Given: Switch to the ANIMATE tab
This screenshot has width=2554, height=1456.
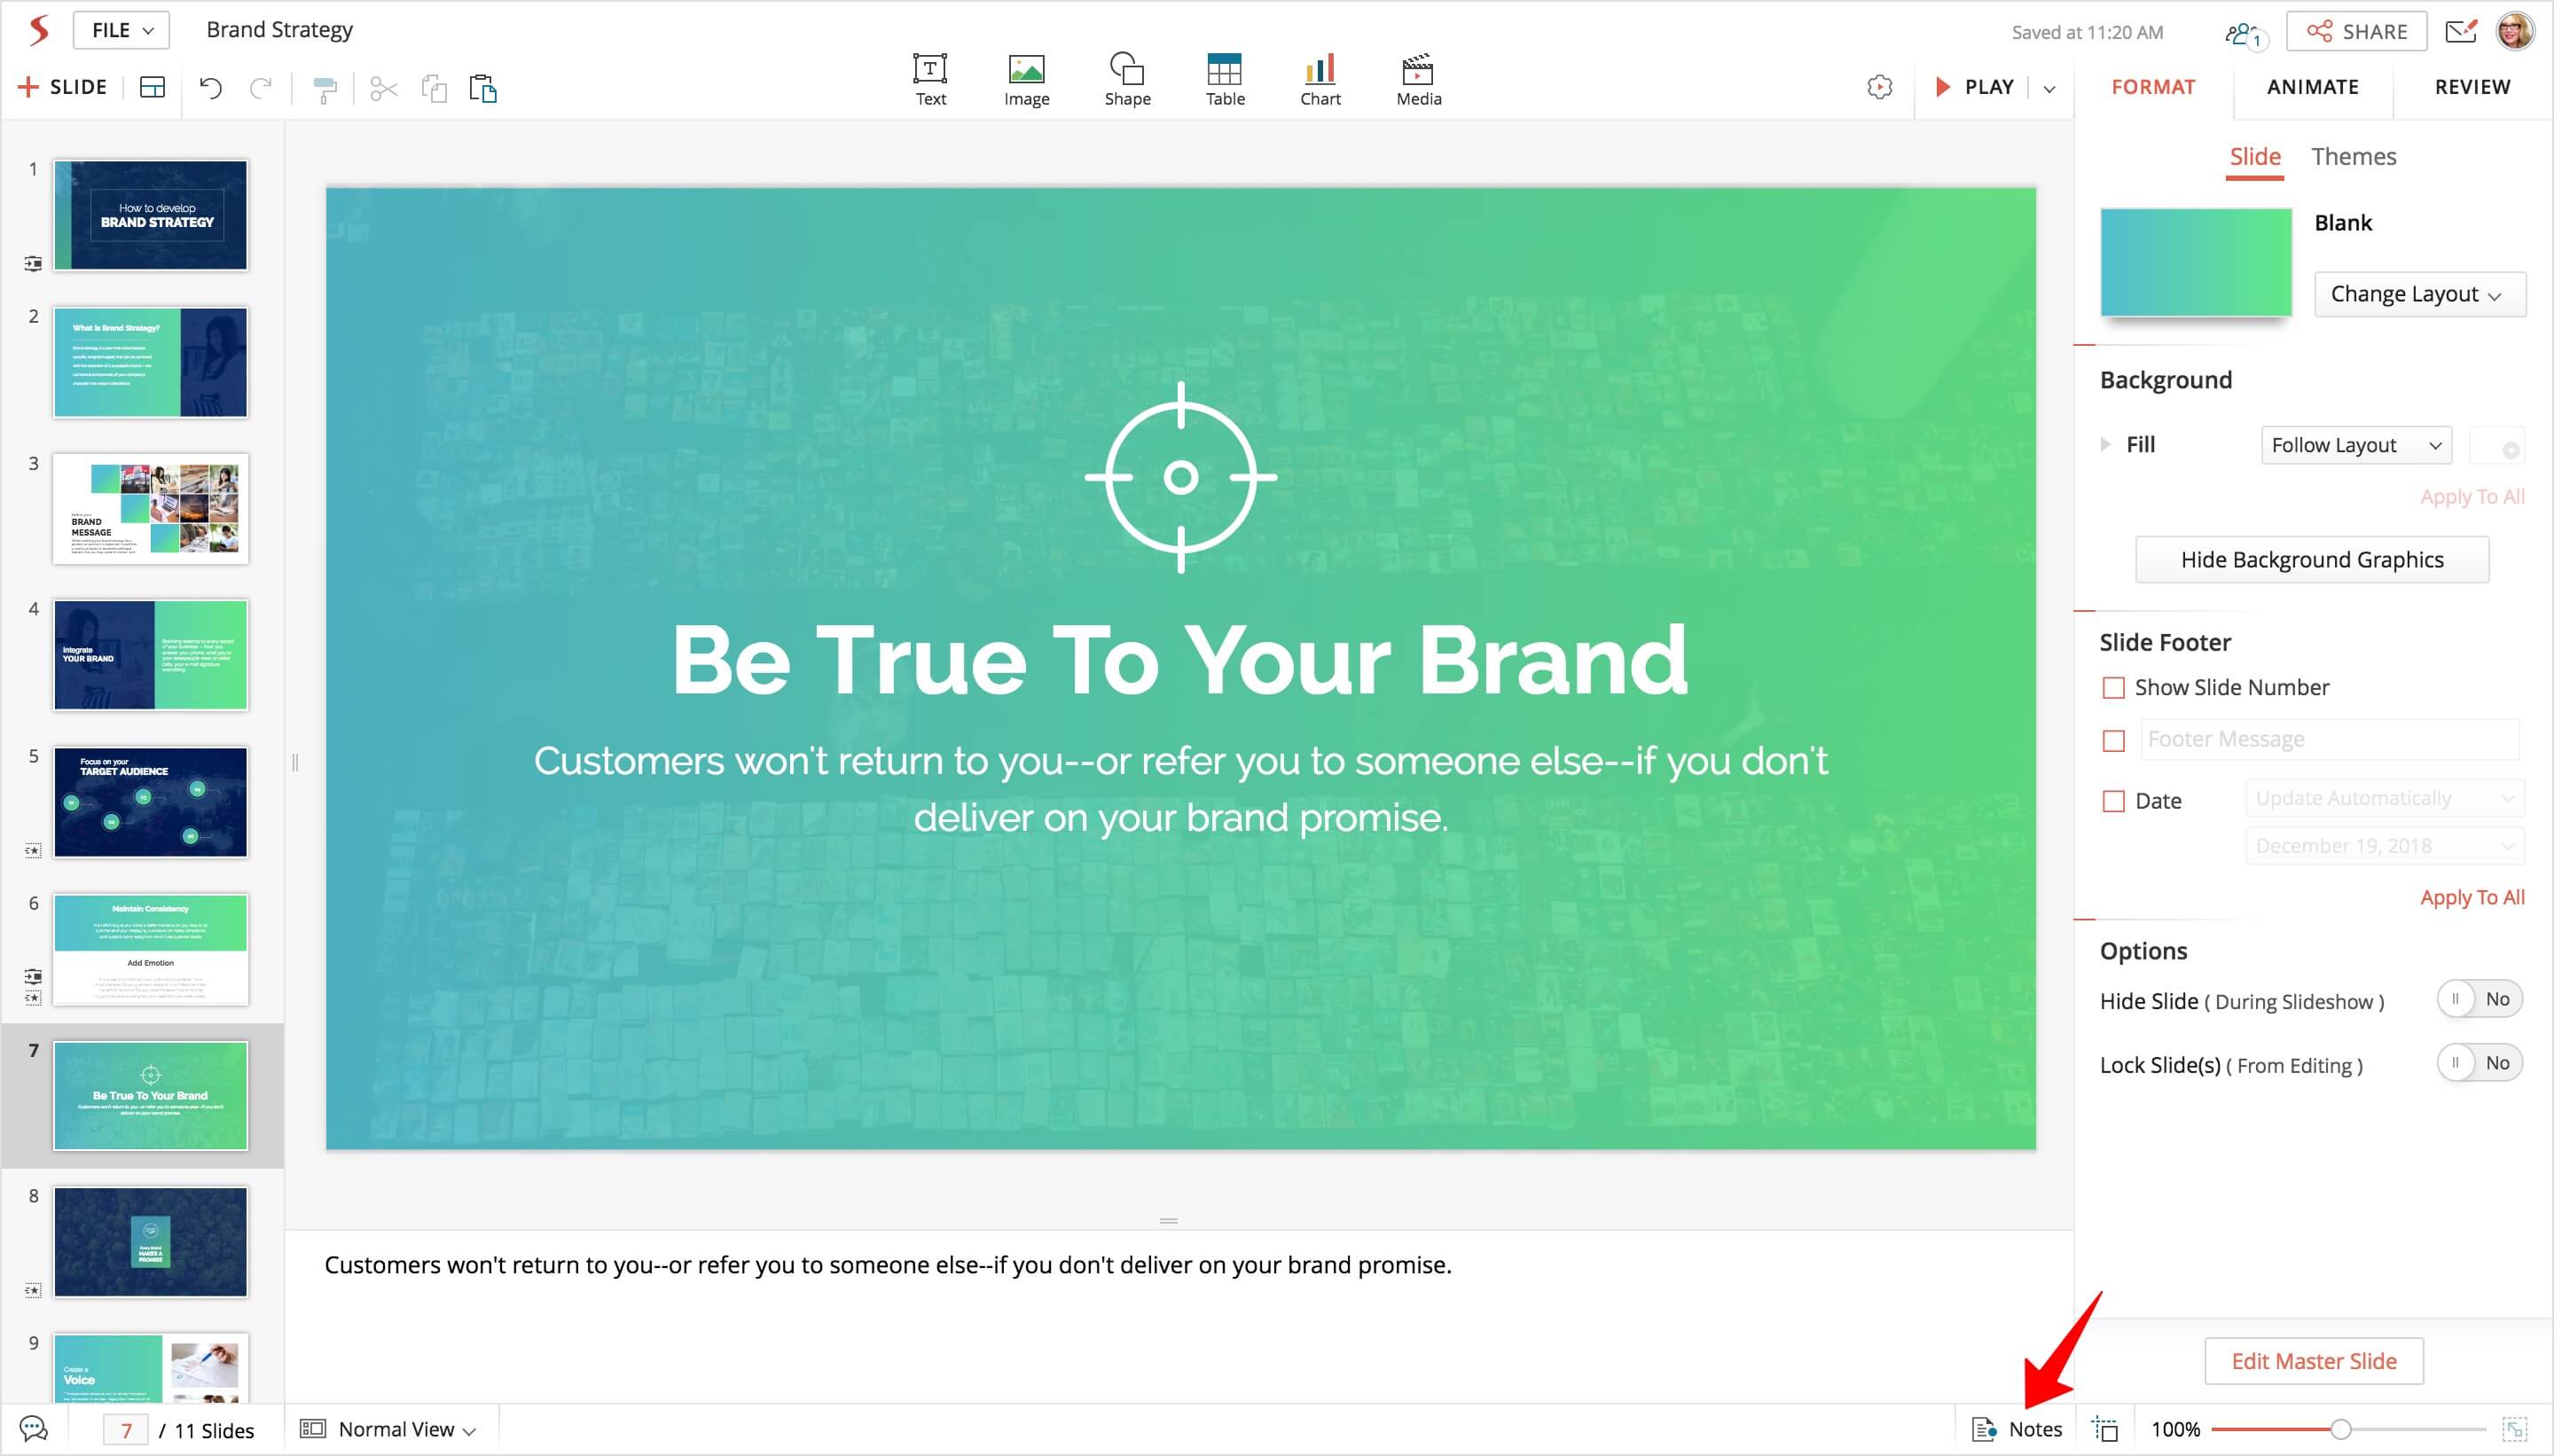Looking at the screenshot, I should (2312, 87).
